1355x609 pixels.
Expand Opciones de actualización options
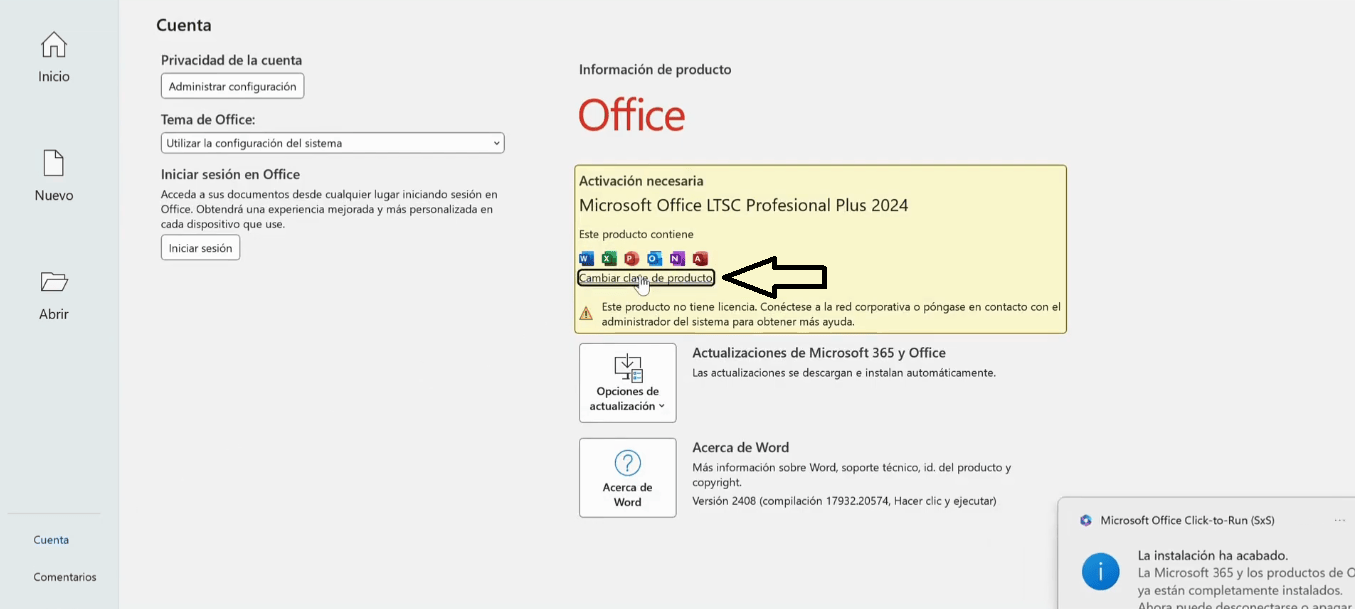627,382
